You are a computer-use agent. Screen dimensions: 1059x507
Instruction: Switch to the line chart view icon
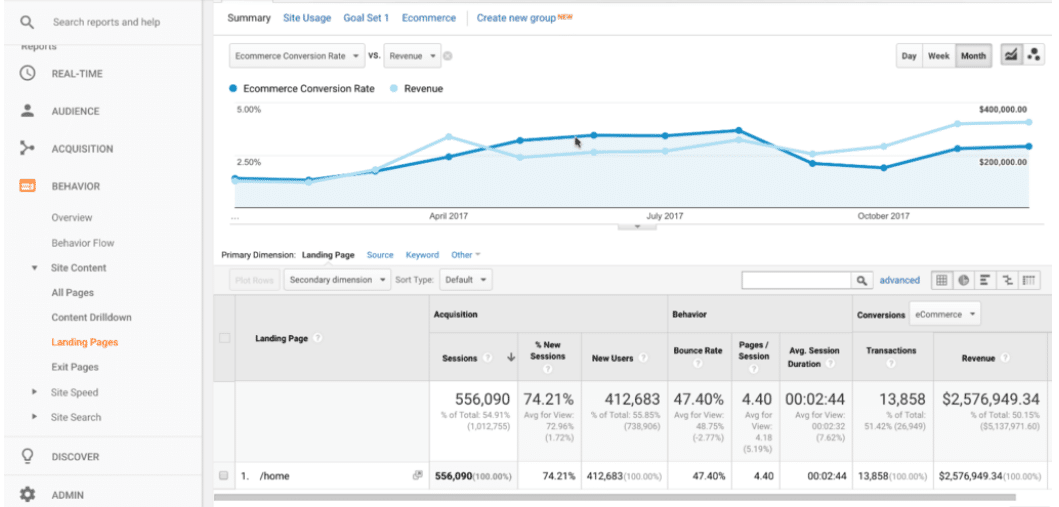1011,56
